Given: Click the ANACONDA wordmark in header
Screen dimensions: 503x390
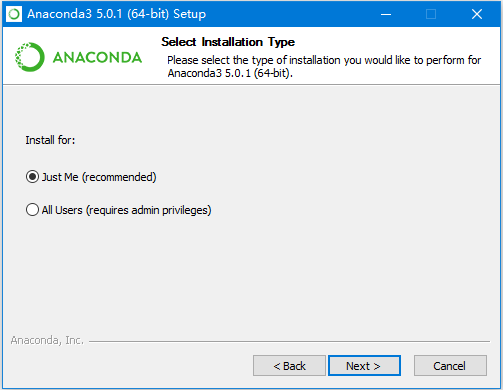Looking at the screenshot, I should (x=97, y=58).
